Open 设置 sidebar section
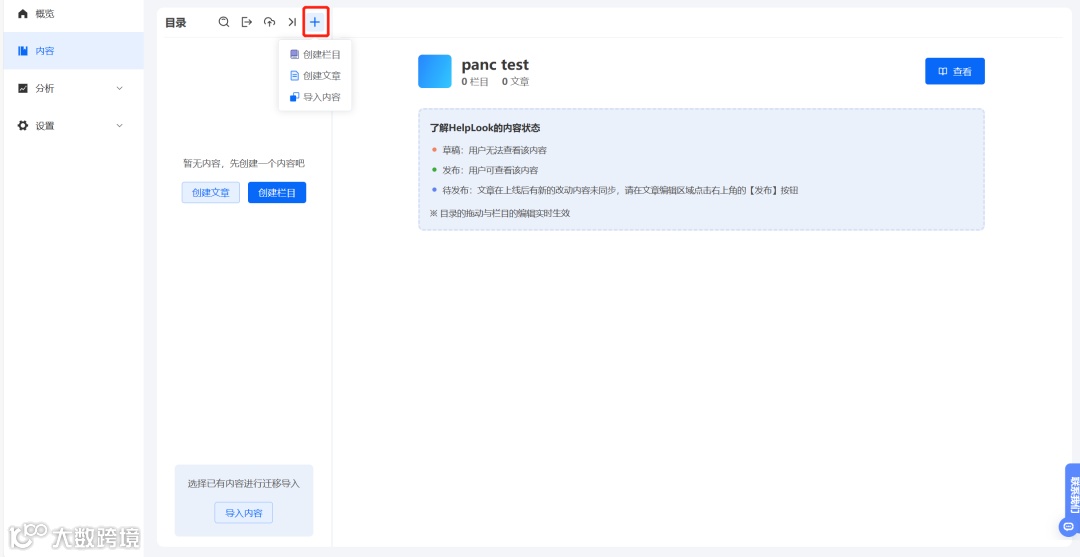Screen dimensions: 1080x557 (74, 125)
